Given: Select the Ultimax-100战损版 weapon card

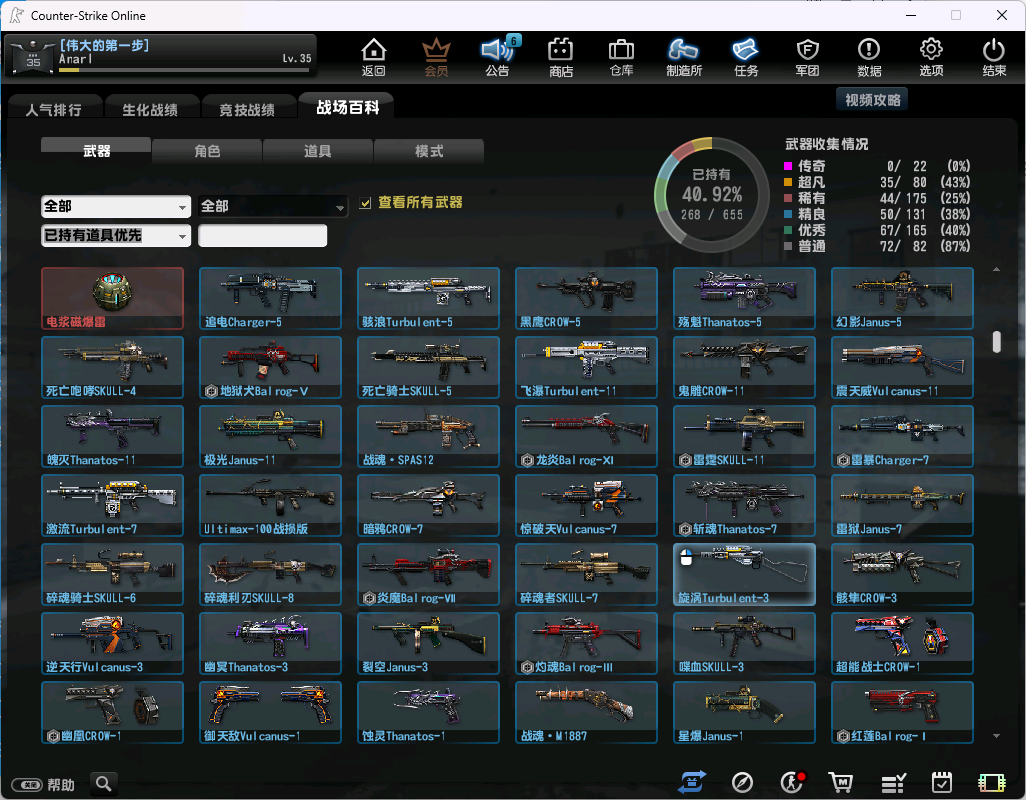Looking at the screenshot, I should click(270, 506).
